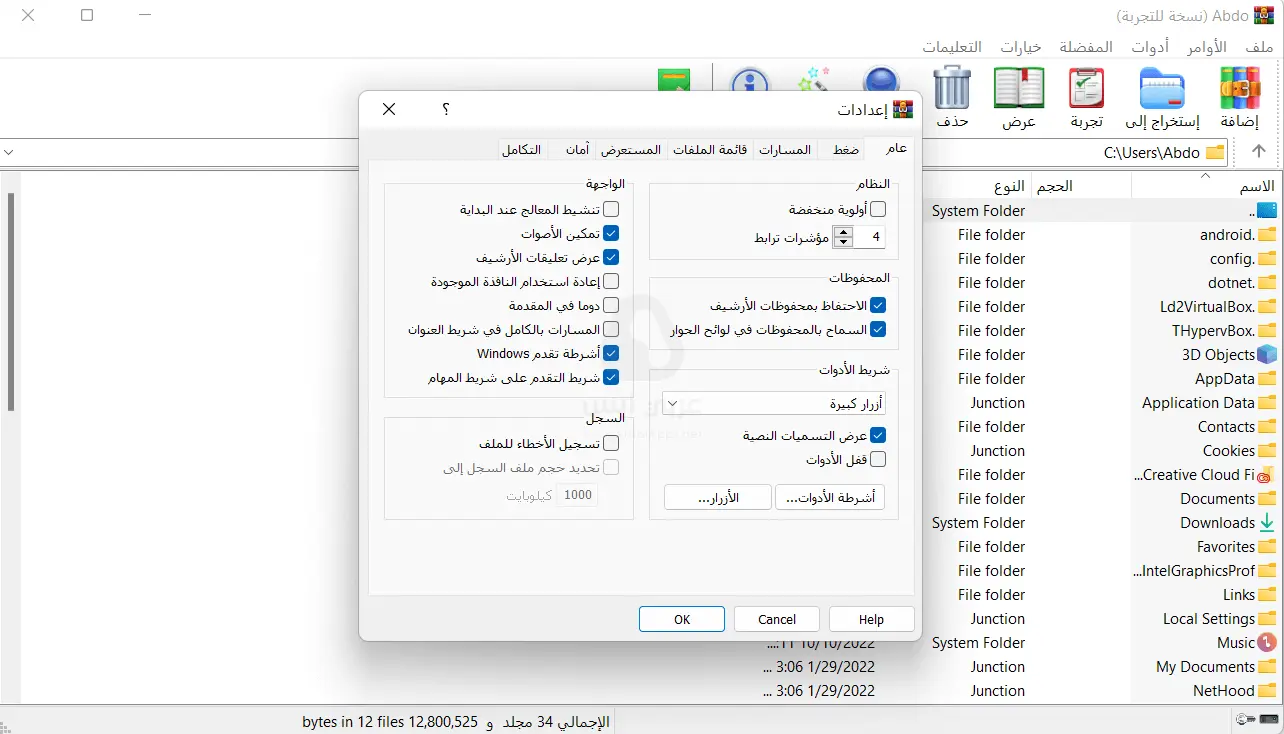Click the أشرطة الأدوات (Toolbars) button
Screen dimensions: 1284x734
coord(830,496)
